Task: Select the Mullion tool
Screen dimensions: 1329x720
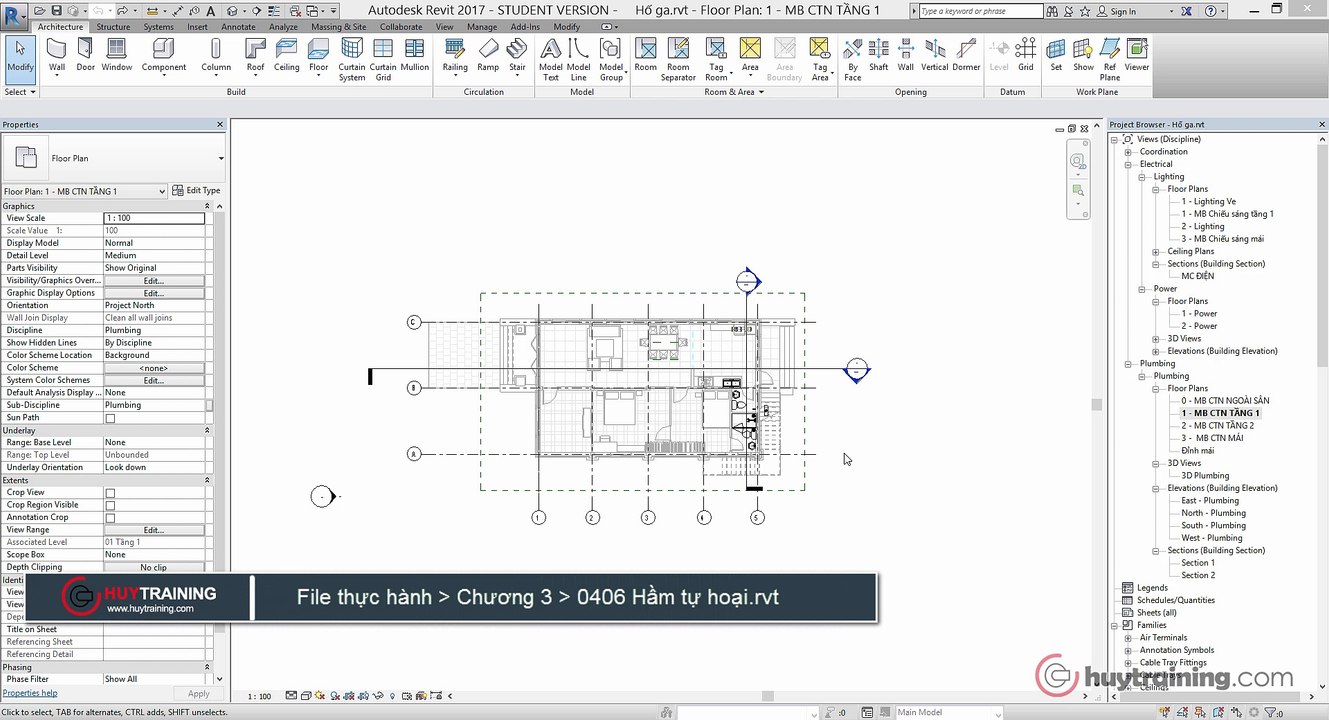Action: 415,55
